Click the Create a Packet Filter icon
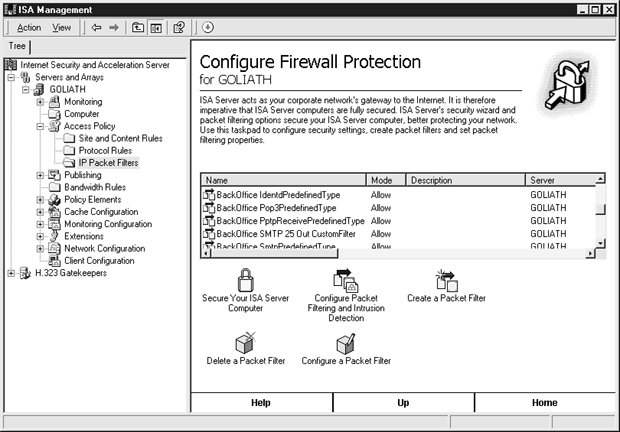620x432 pixels. pyautogui.click(x=446, y=281)
